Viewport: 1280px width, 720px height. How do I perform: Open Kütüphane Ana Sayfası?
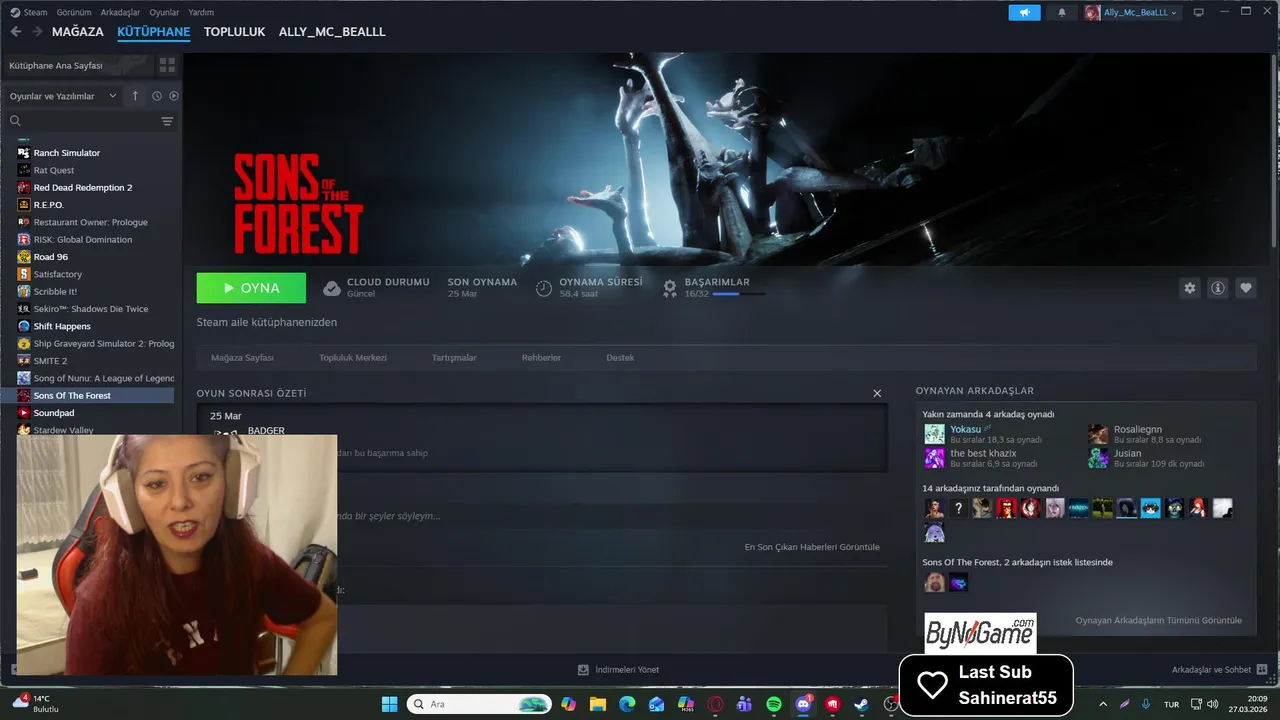[56, 65]
